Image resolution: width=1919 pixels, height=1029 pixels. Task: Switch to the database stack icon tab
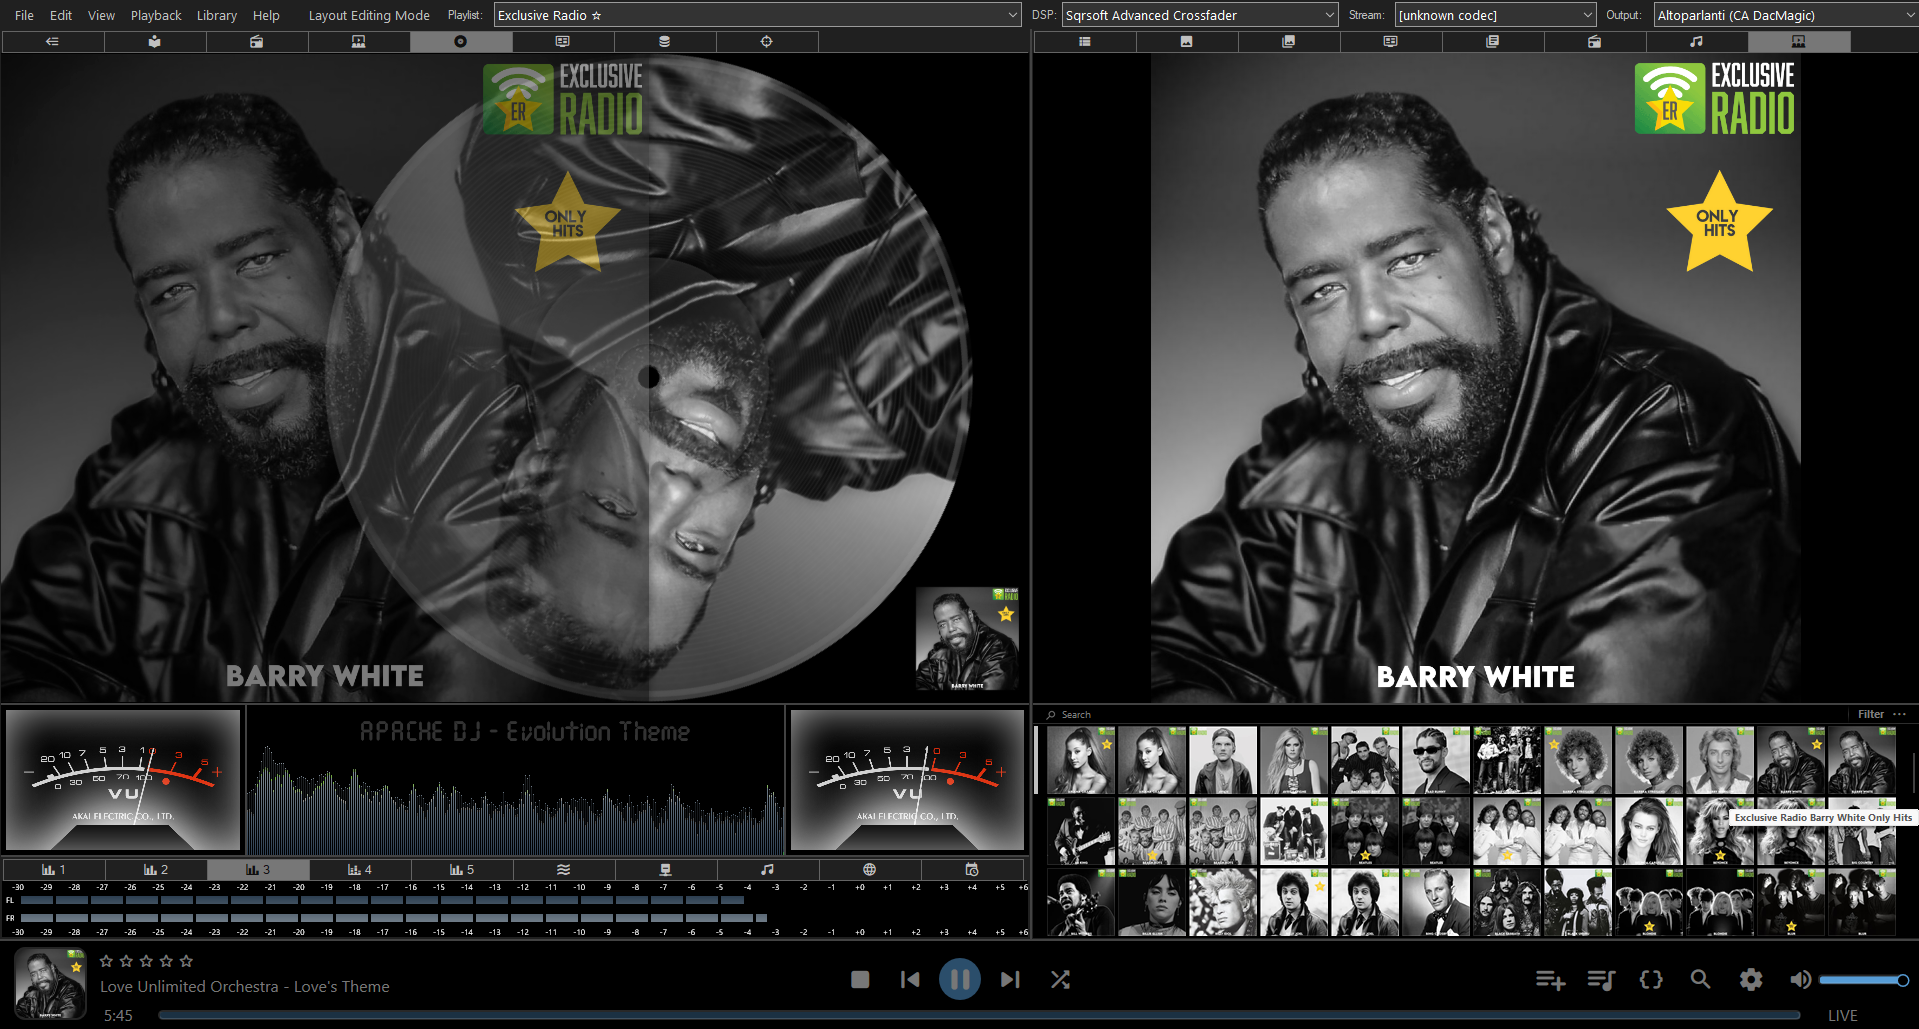point(665,41)
